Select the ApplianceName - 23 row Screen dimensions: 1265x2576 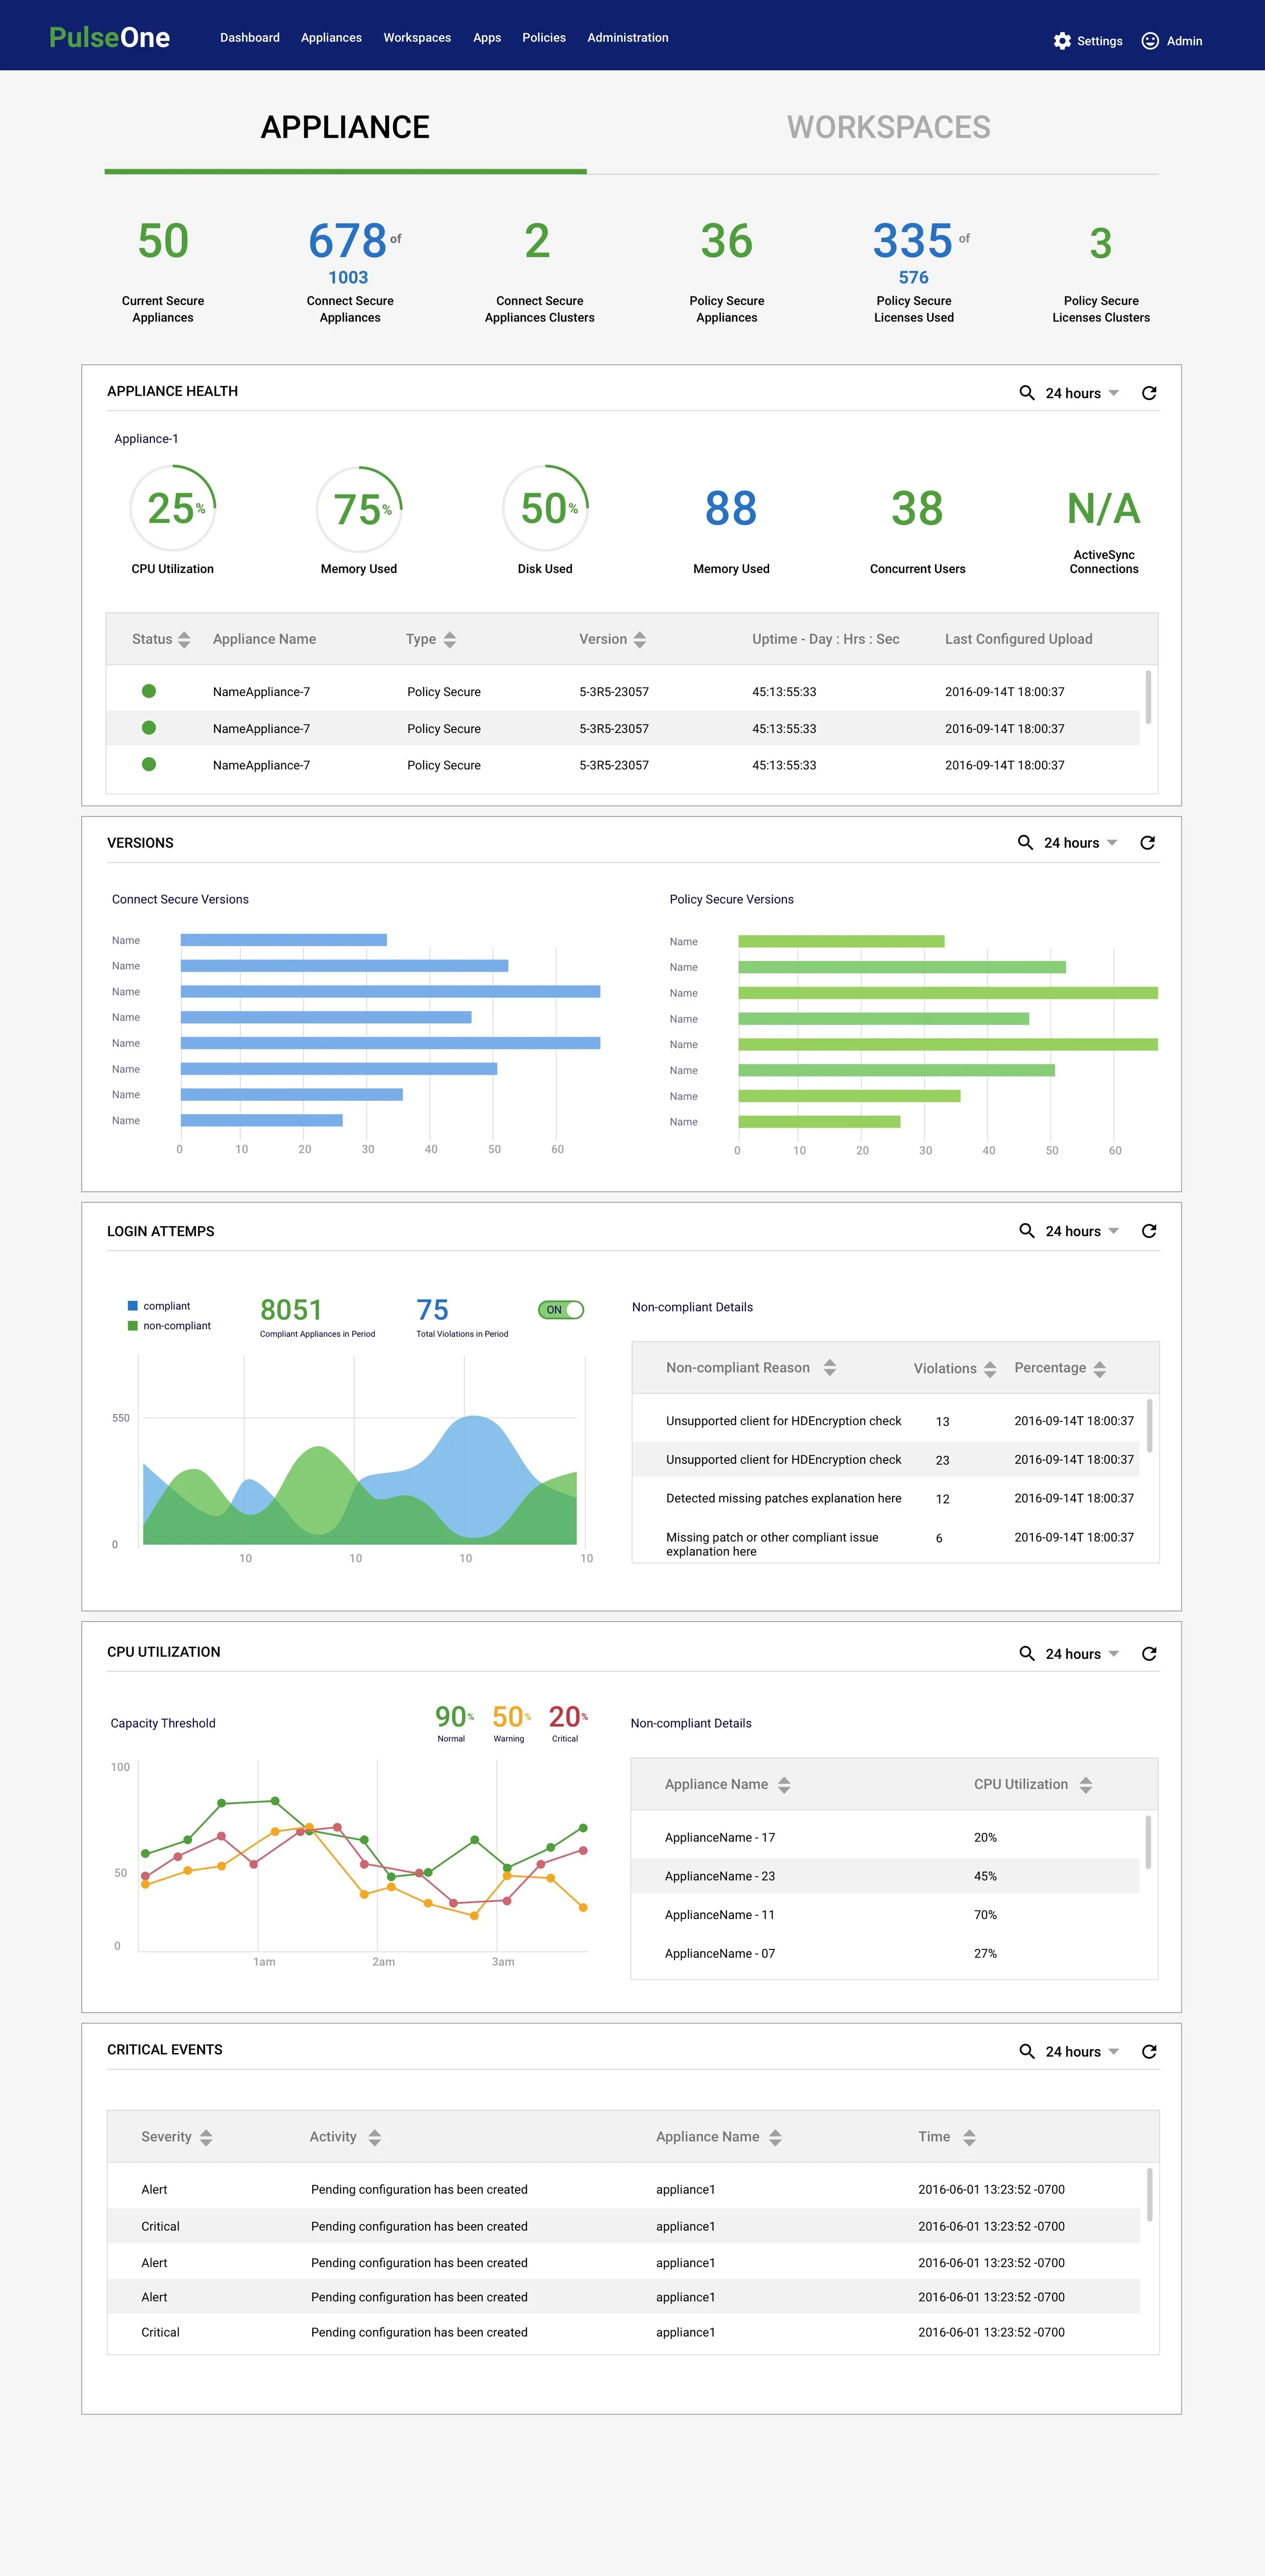(x=885, y=1877)
